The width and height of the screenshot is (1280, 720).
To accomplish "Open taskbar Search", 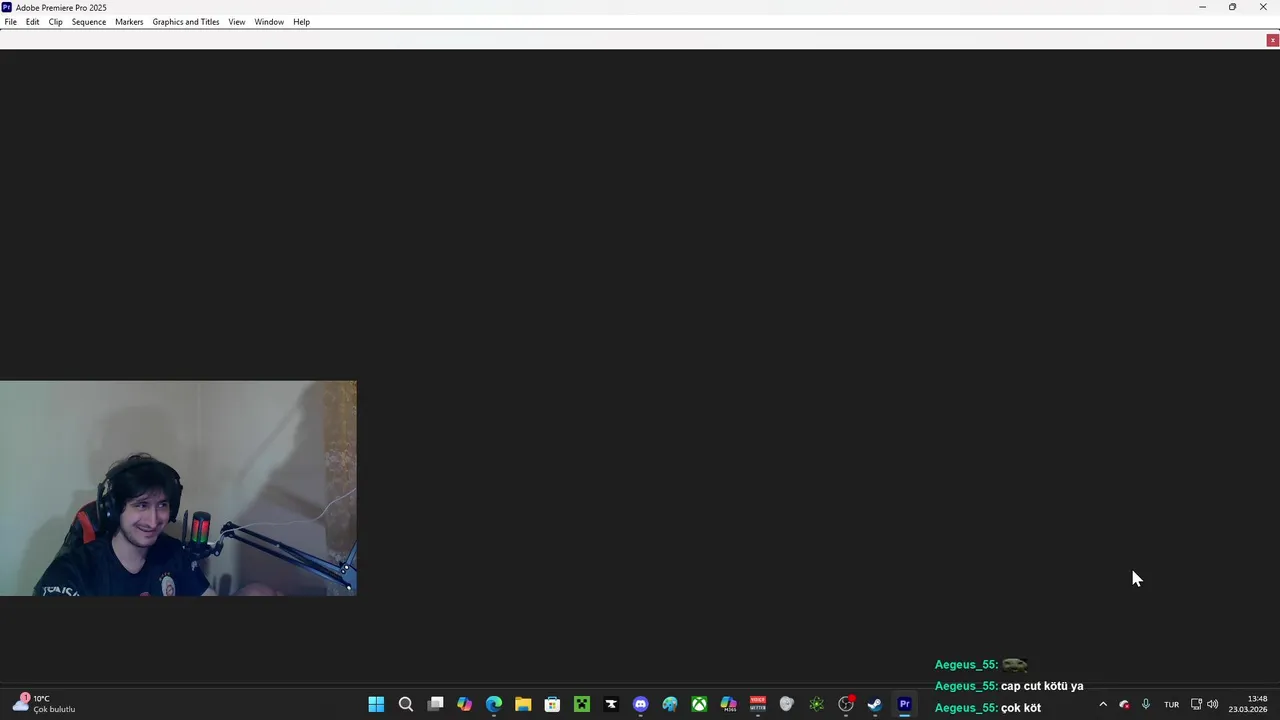I will pyautogui.click(x=406, y=704).
